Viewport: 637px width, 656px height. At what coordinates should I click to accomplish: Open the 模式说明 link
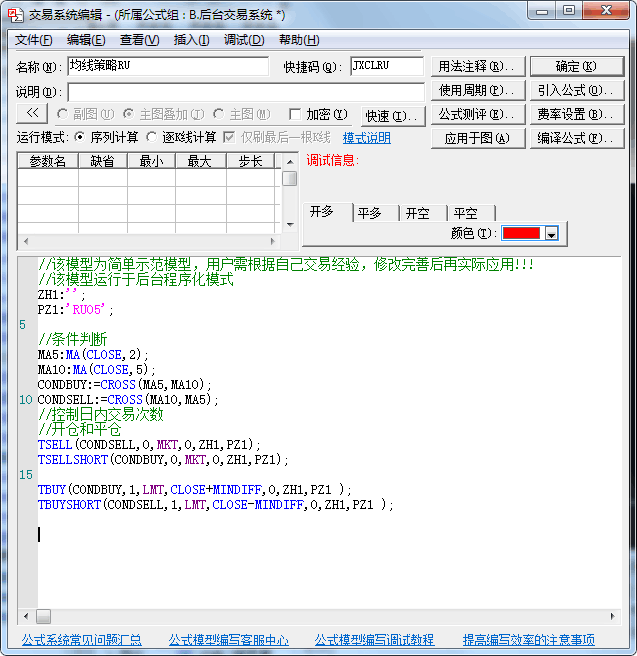[367, 138]
